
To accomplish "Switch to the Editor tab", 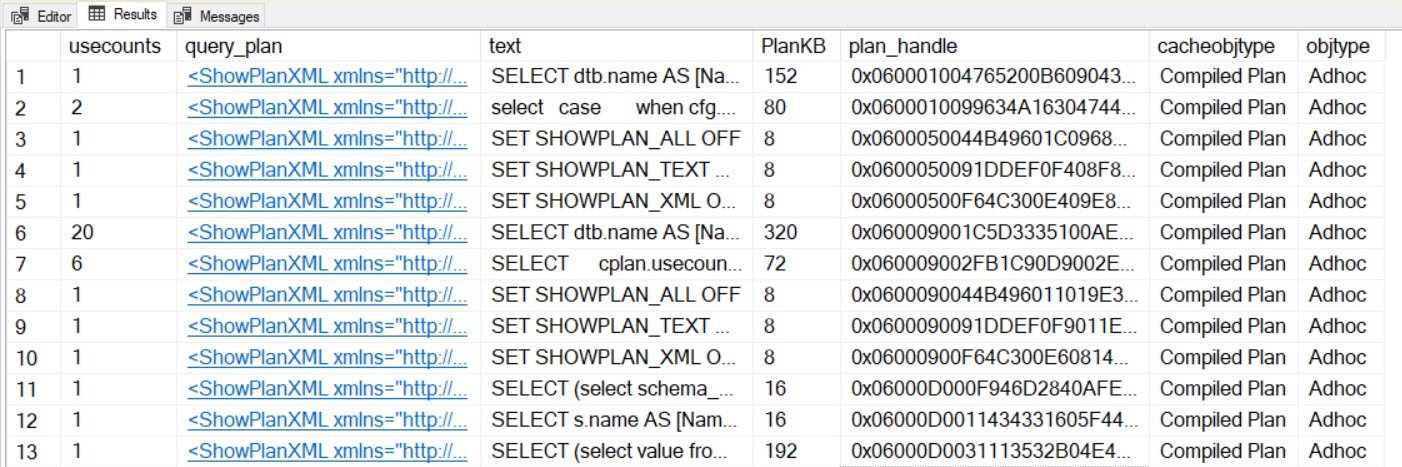I will pyautogui.click(x=41, y=16).
